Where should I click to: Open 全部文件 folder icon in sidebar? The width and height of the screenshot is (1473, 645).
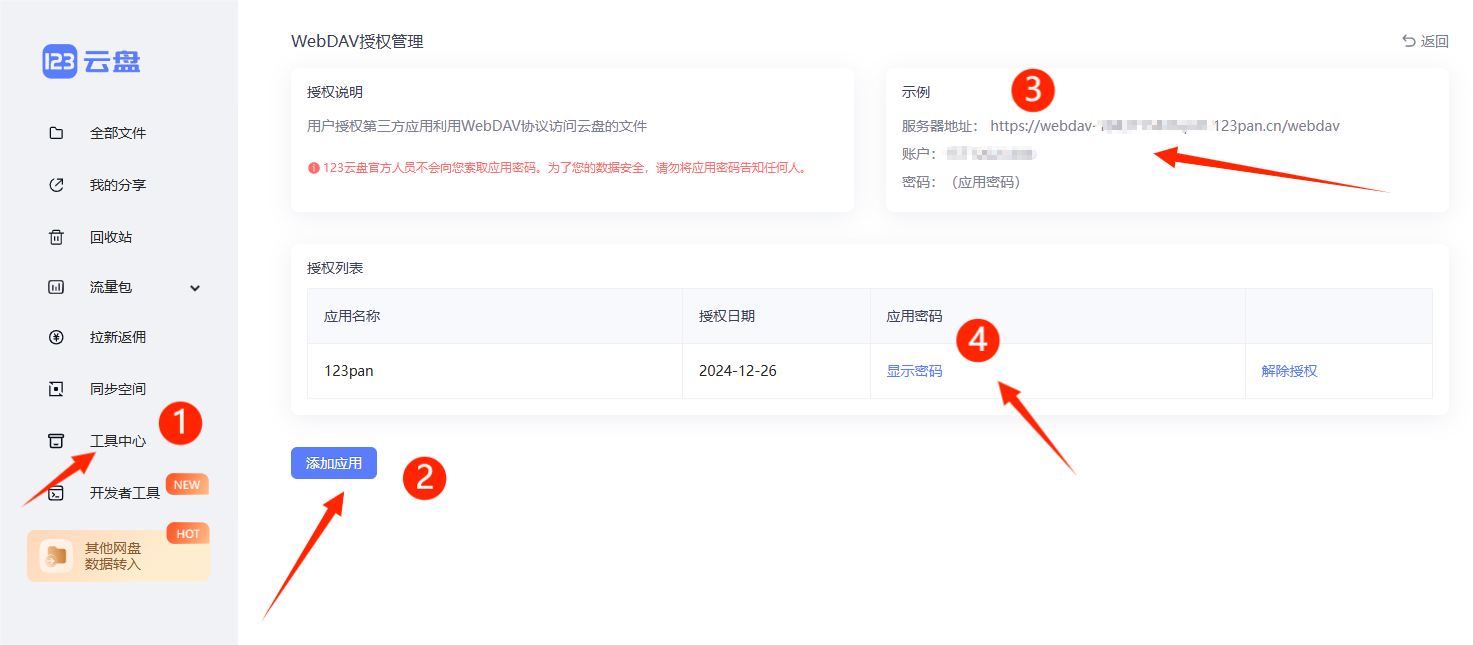56,133
